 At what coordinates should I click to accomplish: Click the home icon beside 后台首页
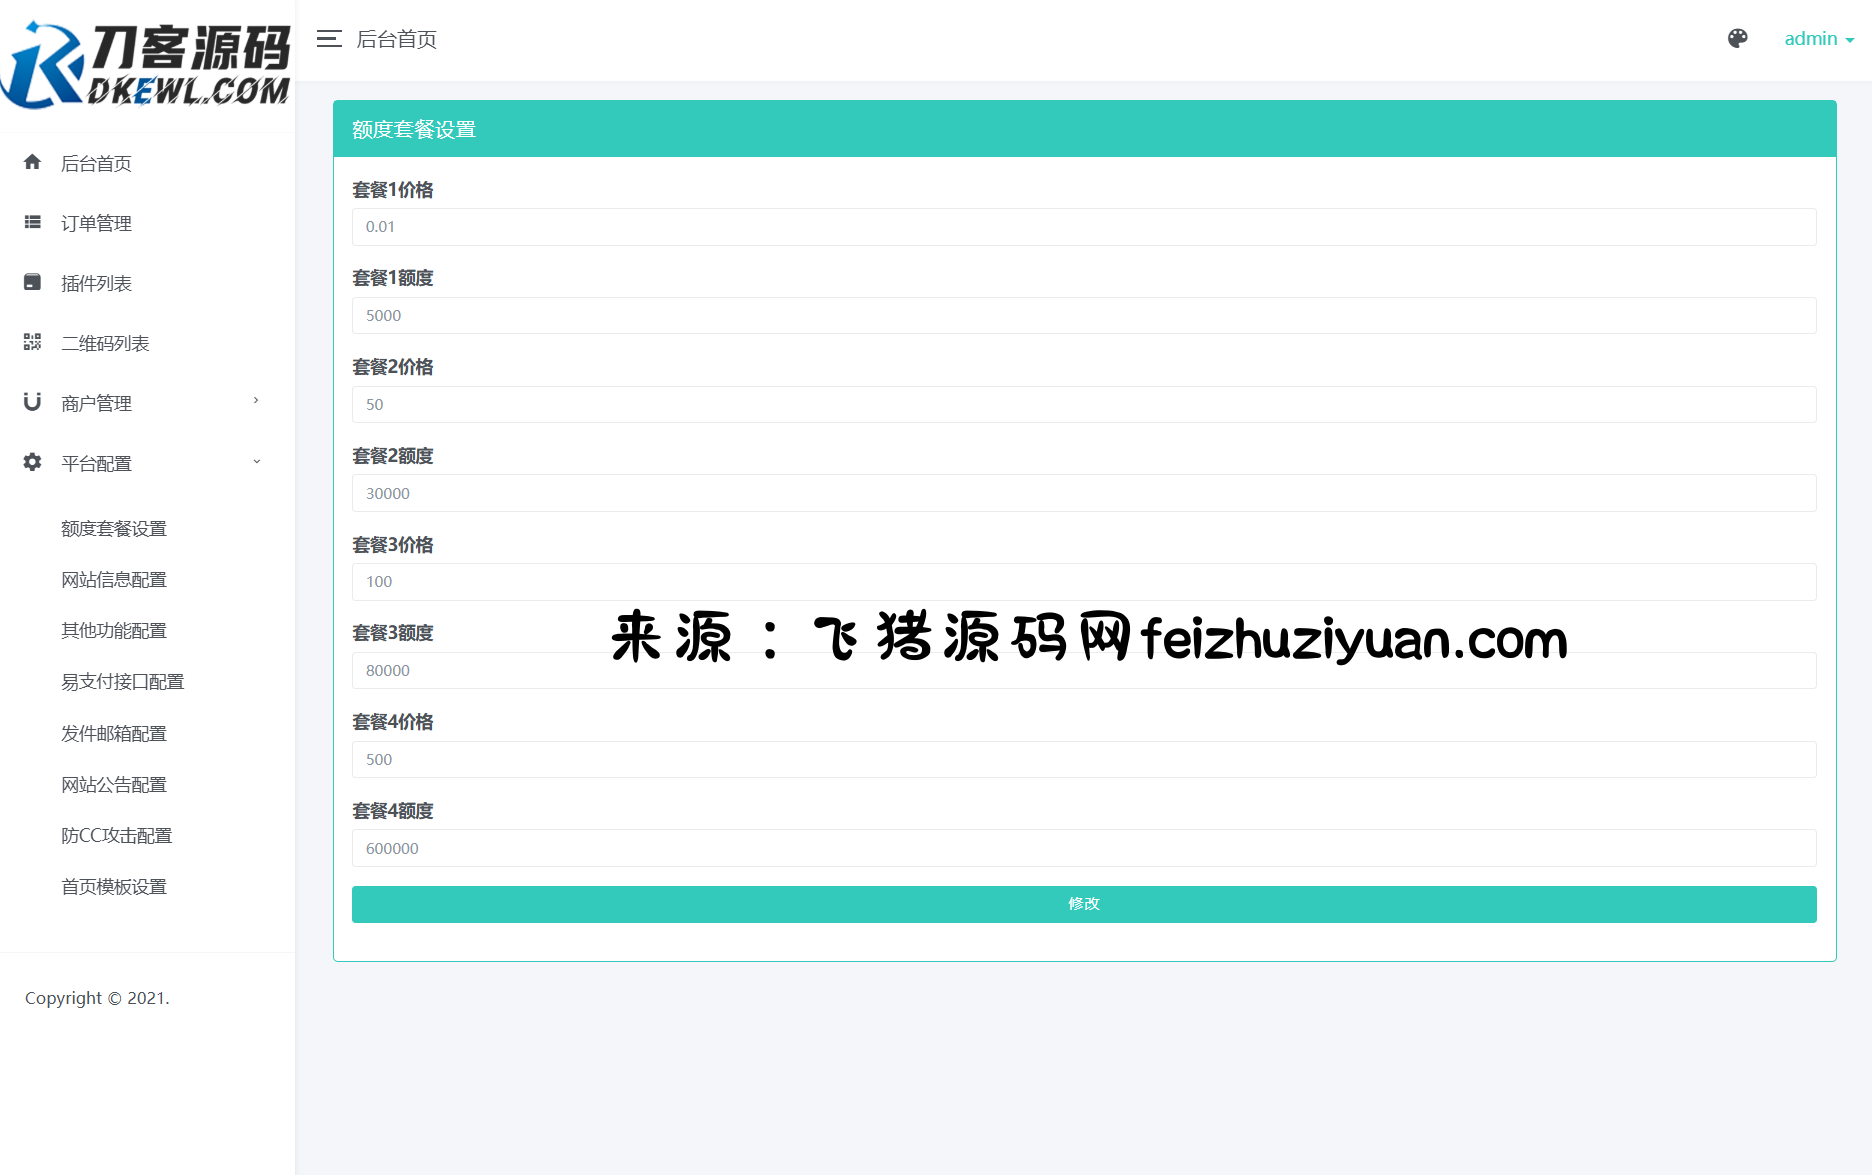pyautogui.click(x=33, y=162)
